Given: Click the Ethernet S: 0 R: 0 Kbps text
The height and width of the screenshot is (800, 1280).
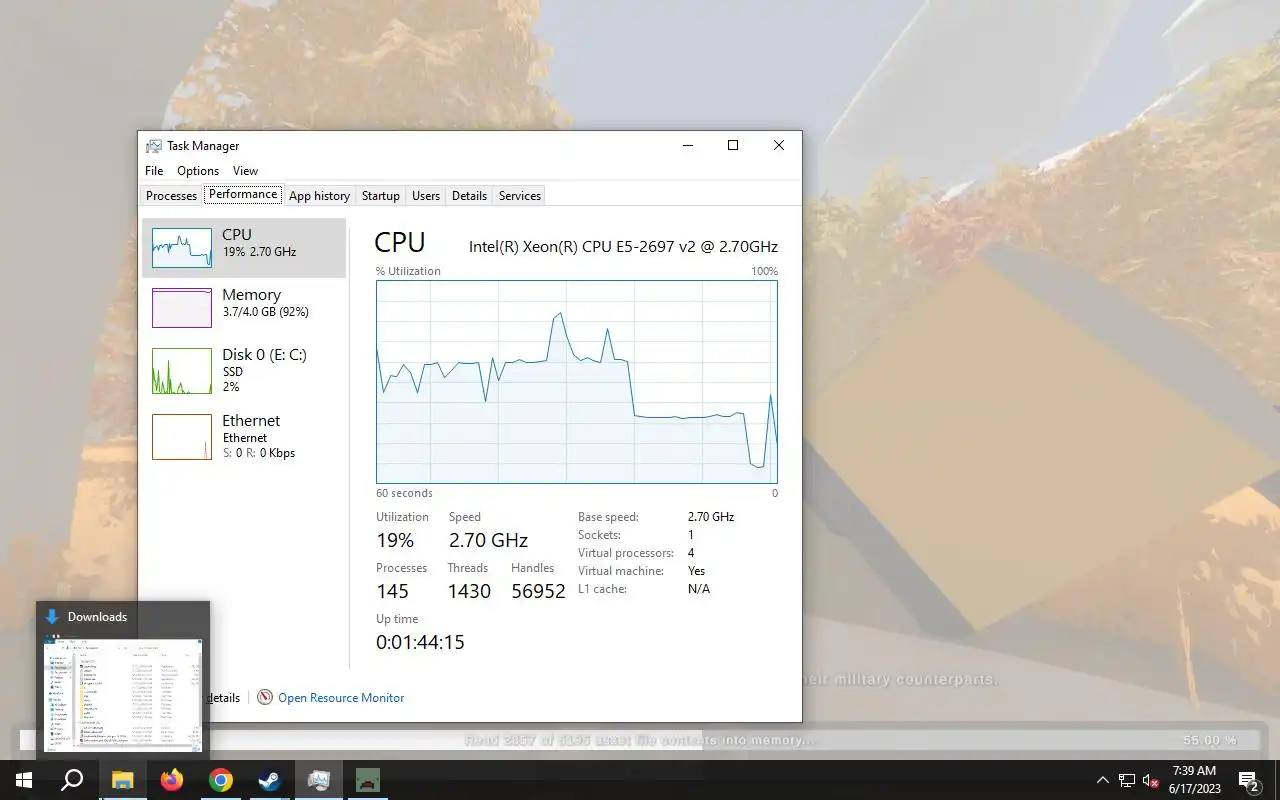Looking at the screenshot, I should tap(258, 453).
